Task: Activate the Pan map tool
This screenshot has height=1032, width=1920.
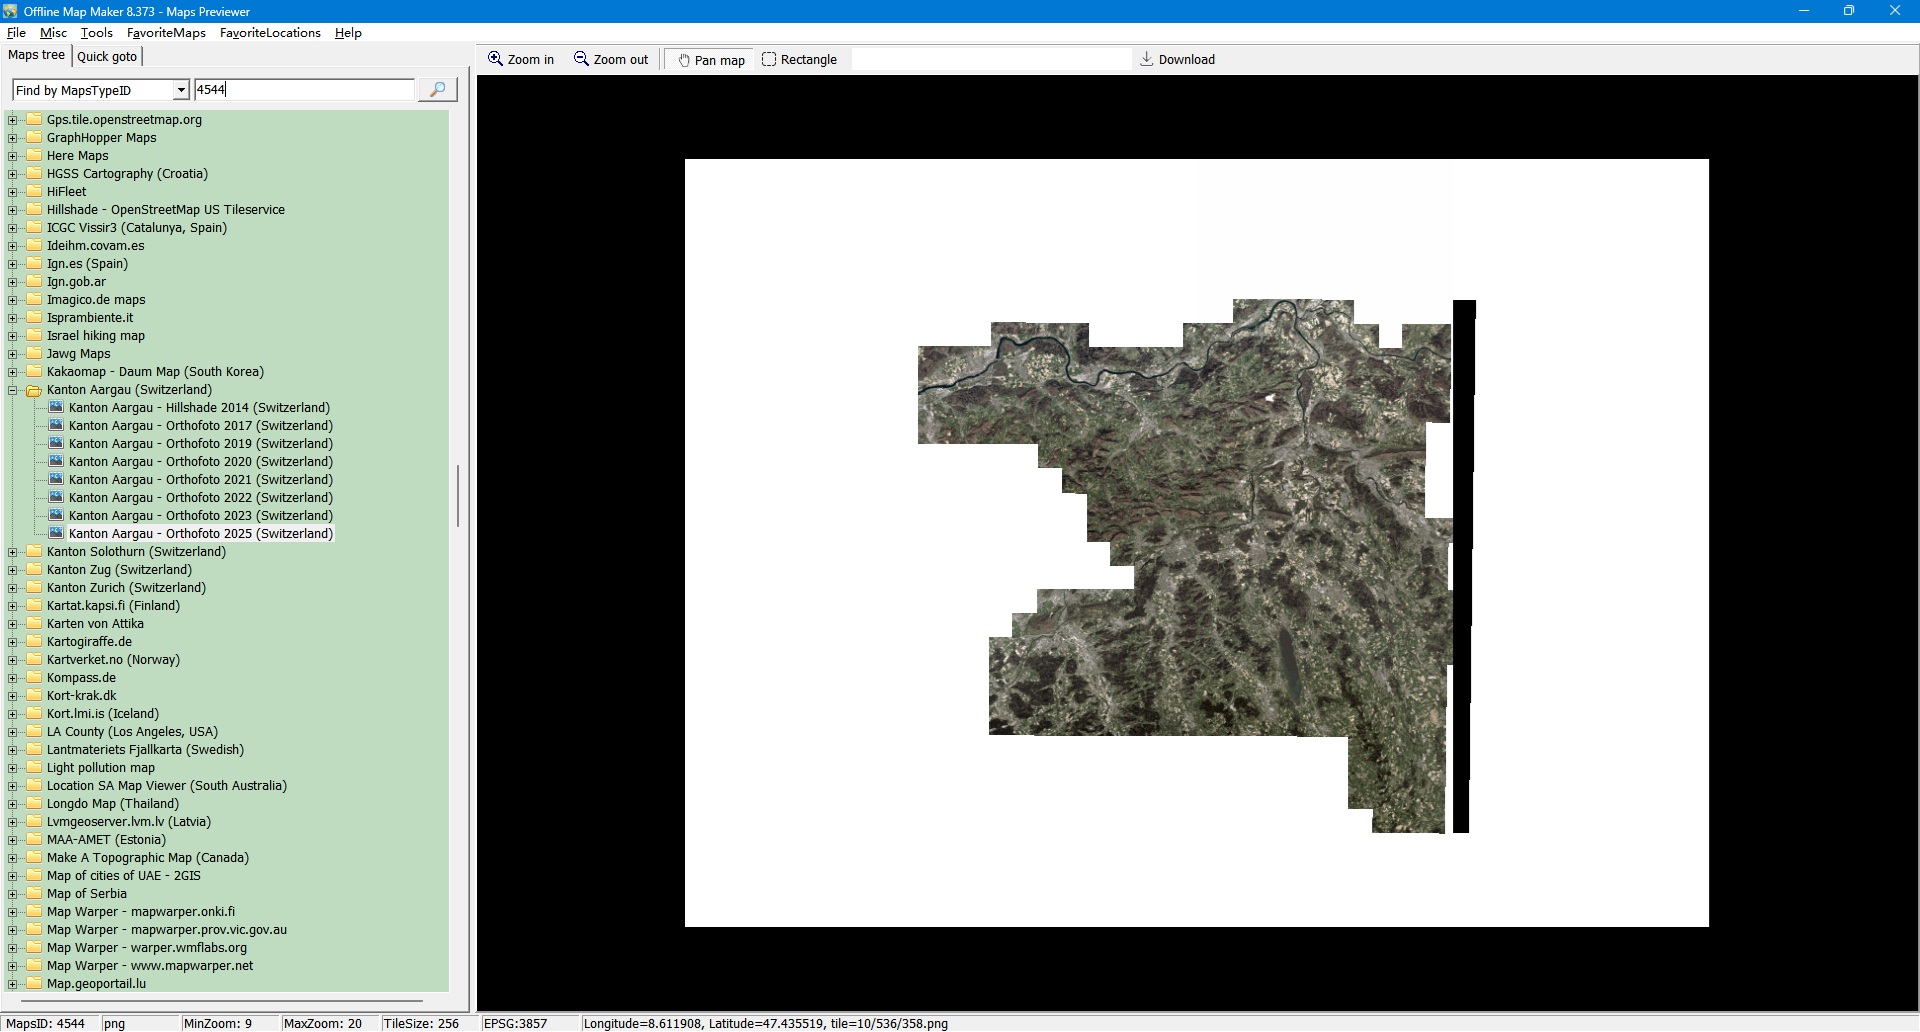Action: [711, 60]
